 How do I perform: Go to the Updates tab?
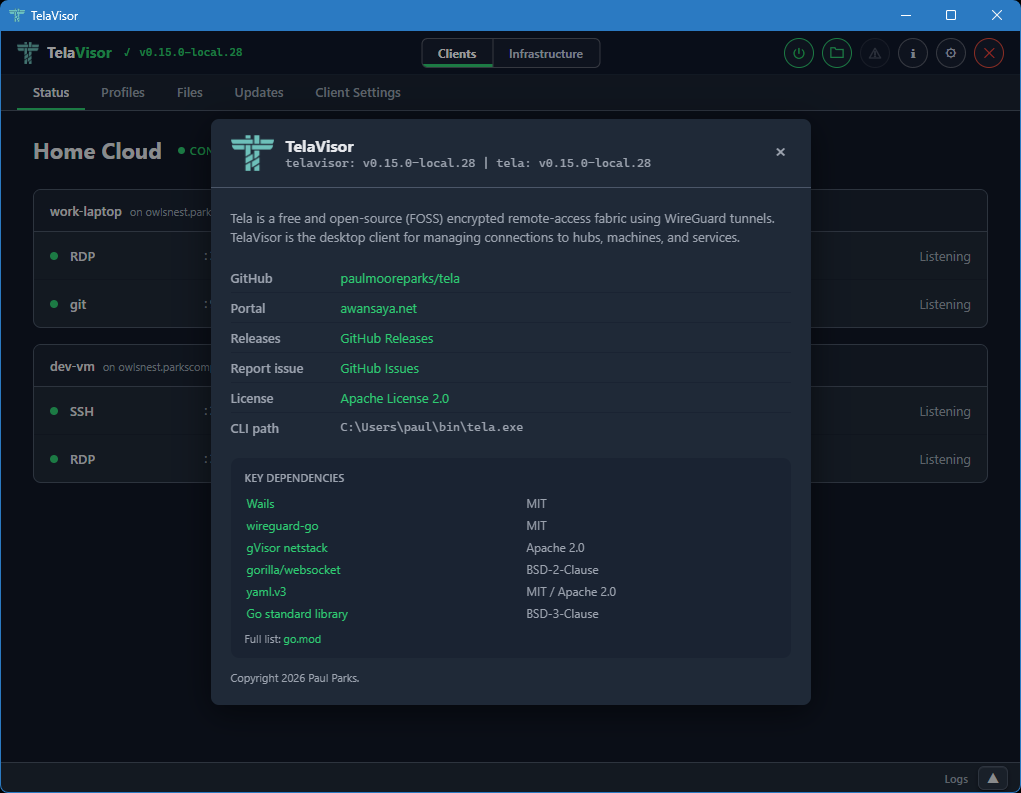(x=259, y=92)
